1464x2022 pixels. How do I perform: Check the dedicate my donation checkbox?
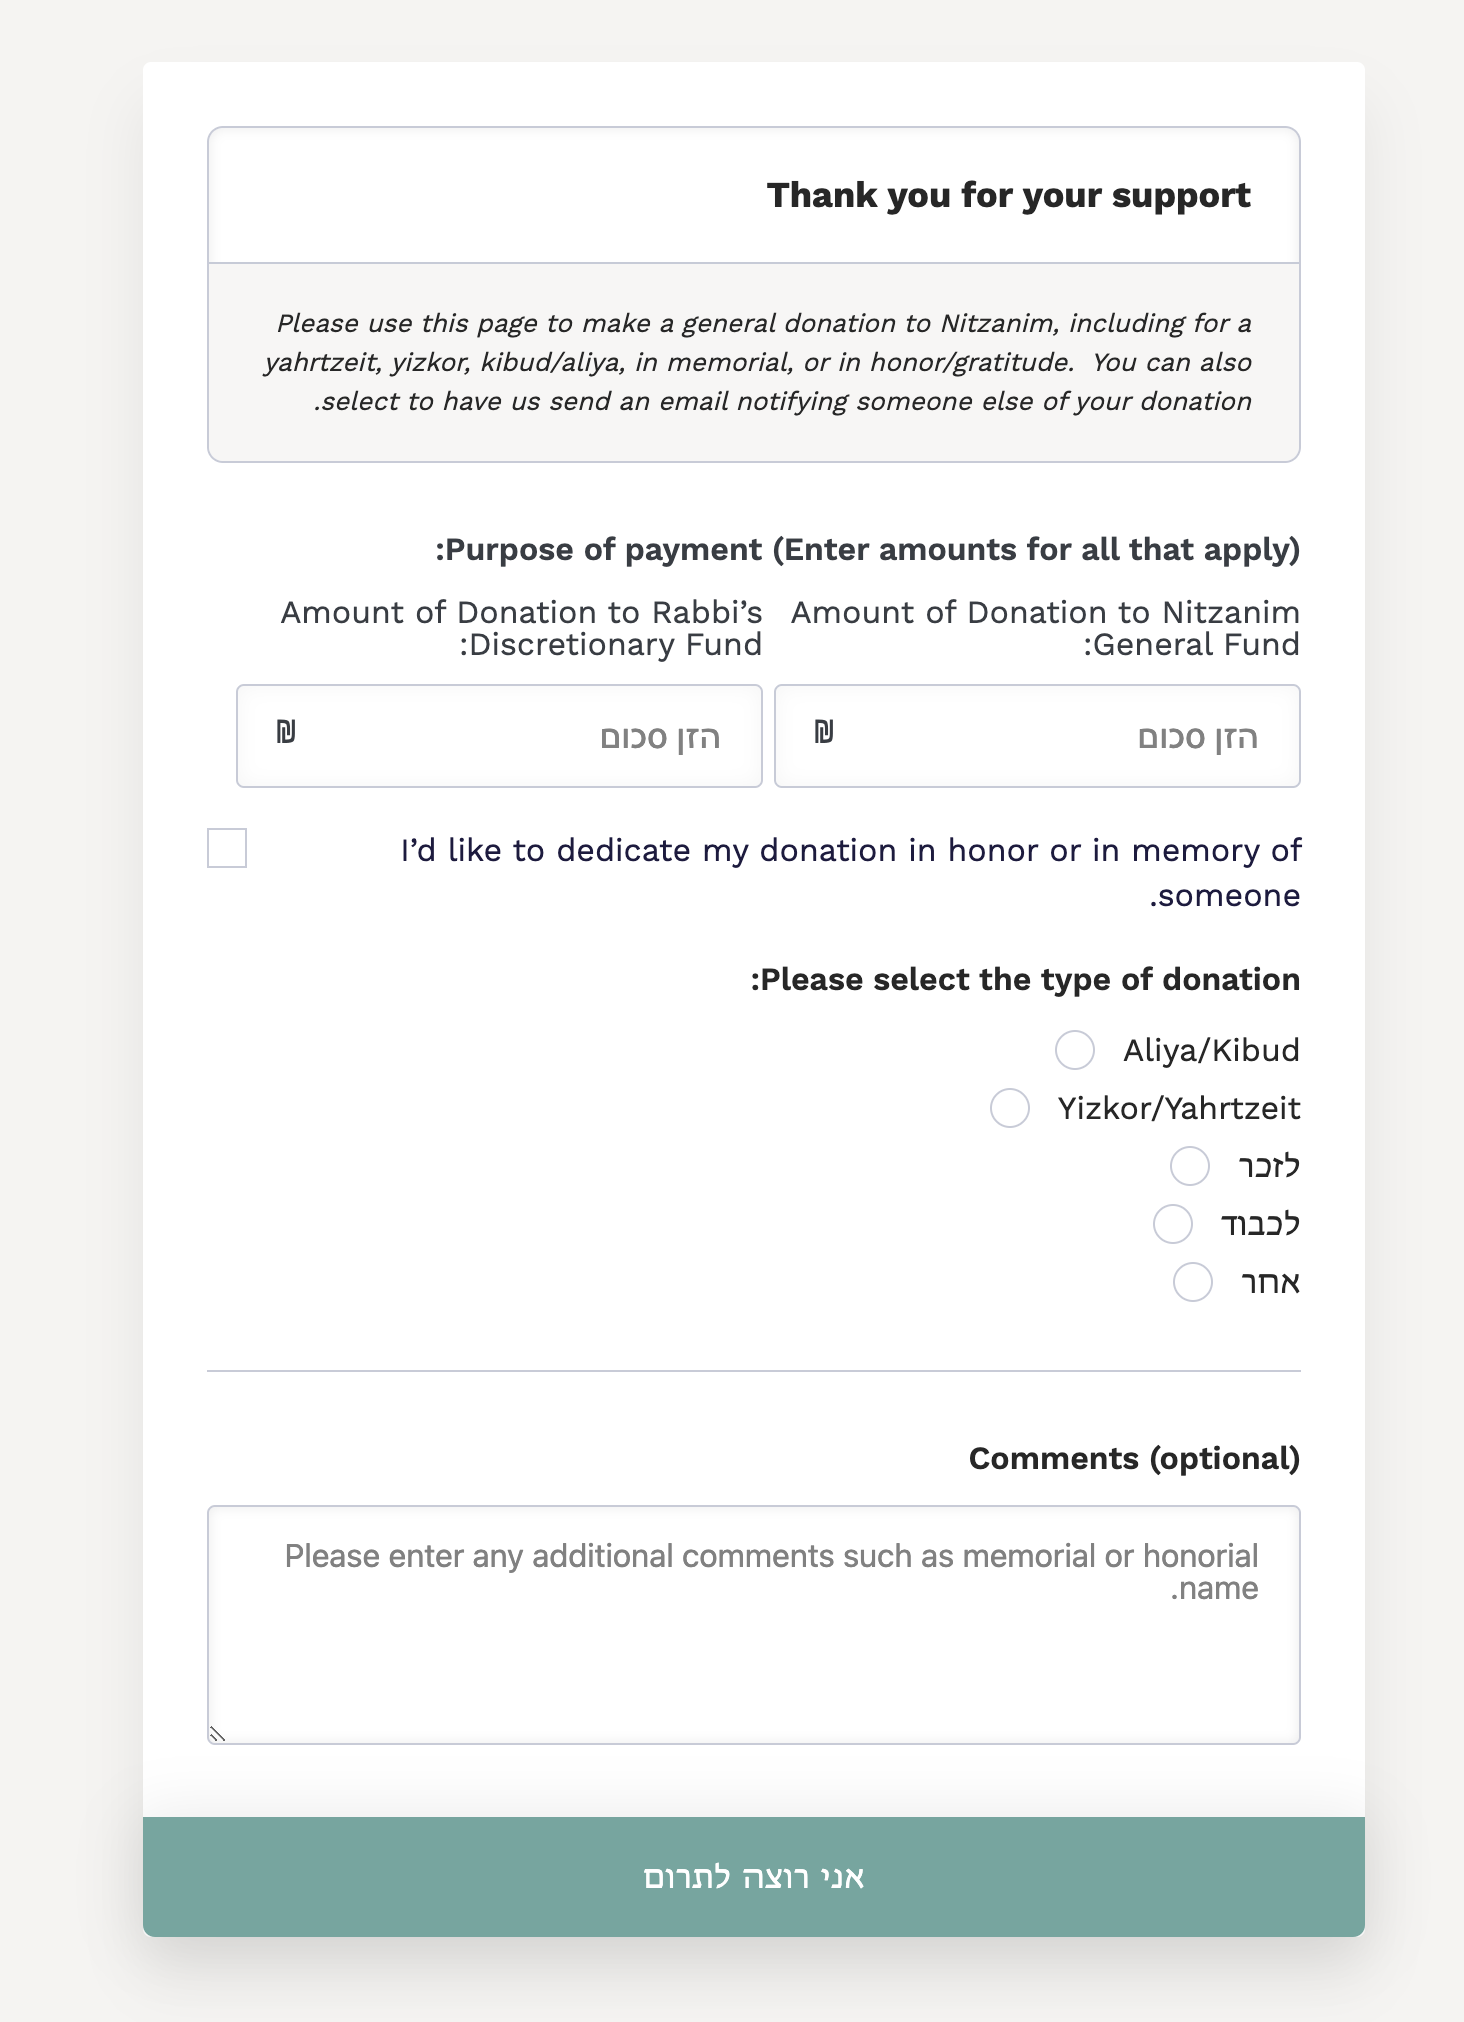[x=227, y=848]
